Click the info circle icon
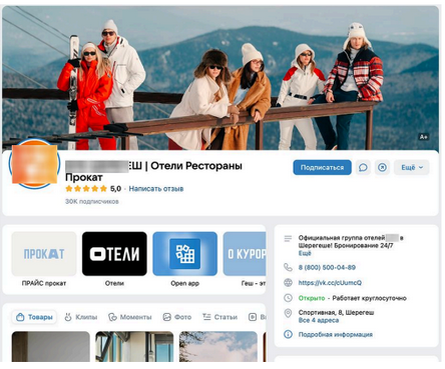Screen dimensions: 445x369 288,334
